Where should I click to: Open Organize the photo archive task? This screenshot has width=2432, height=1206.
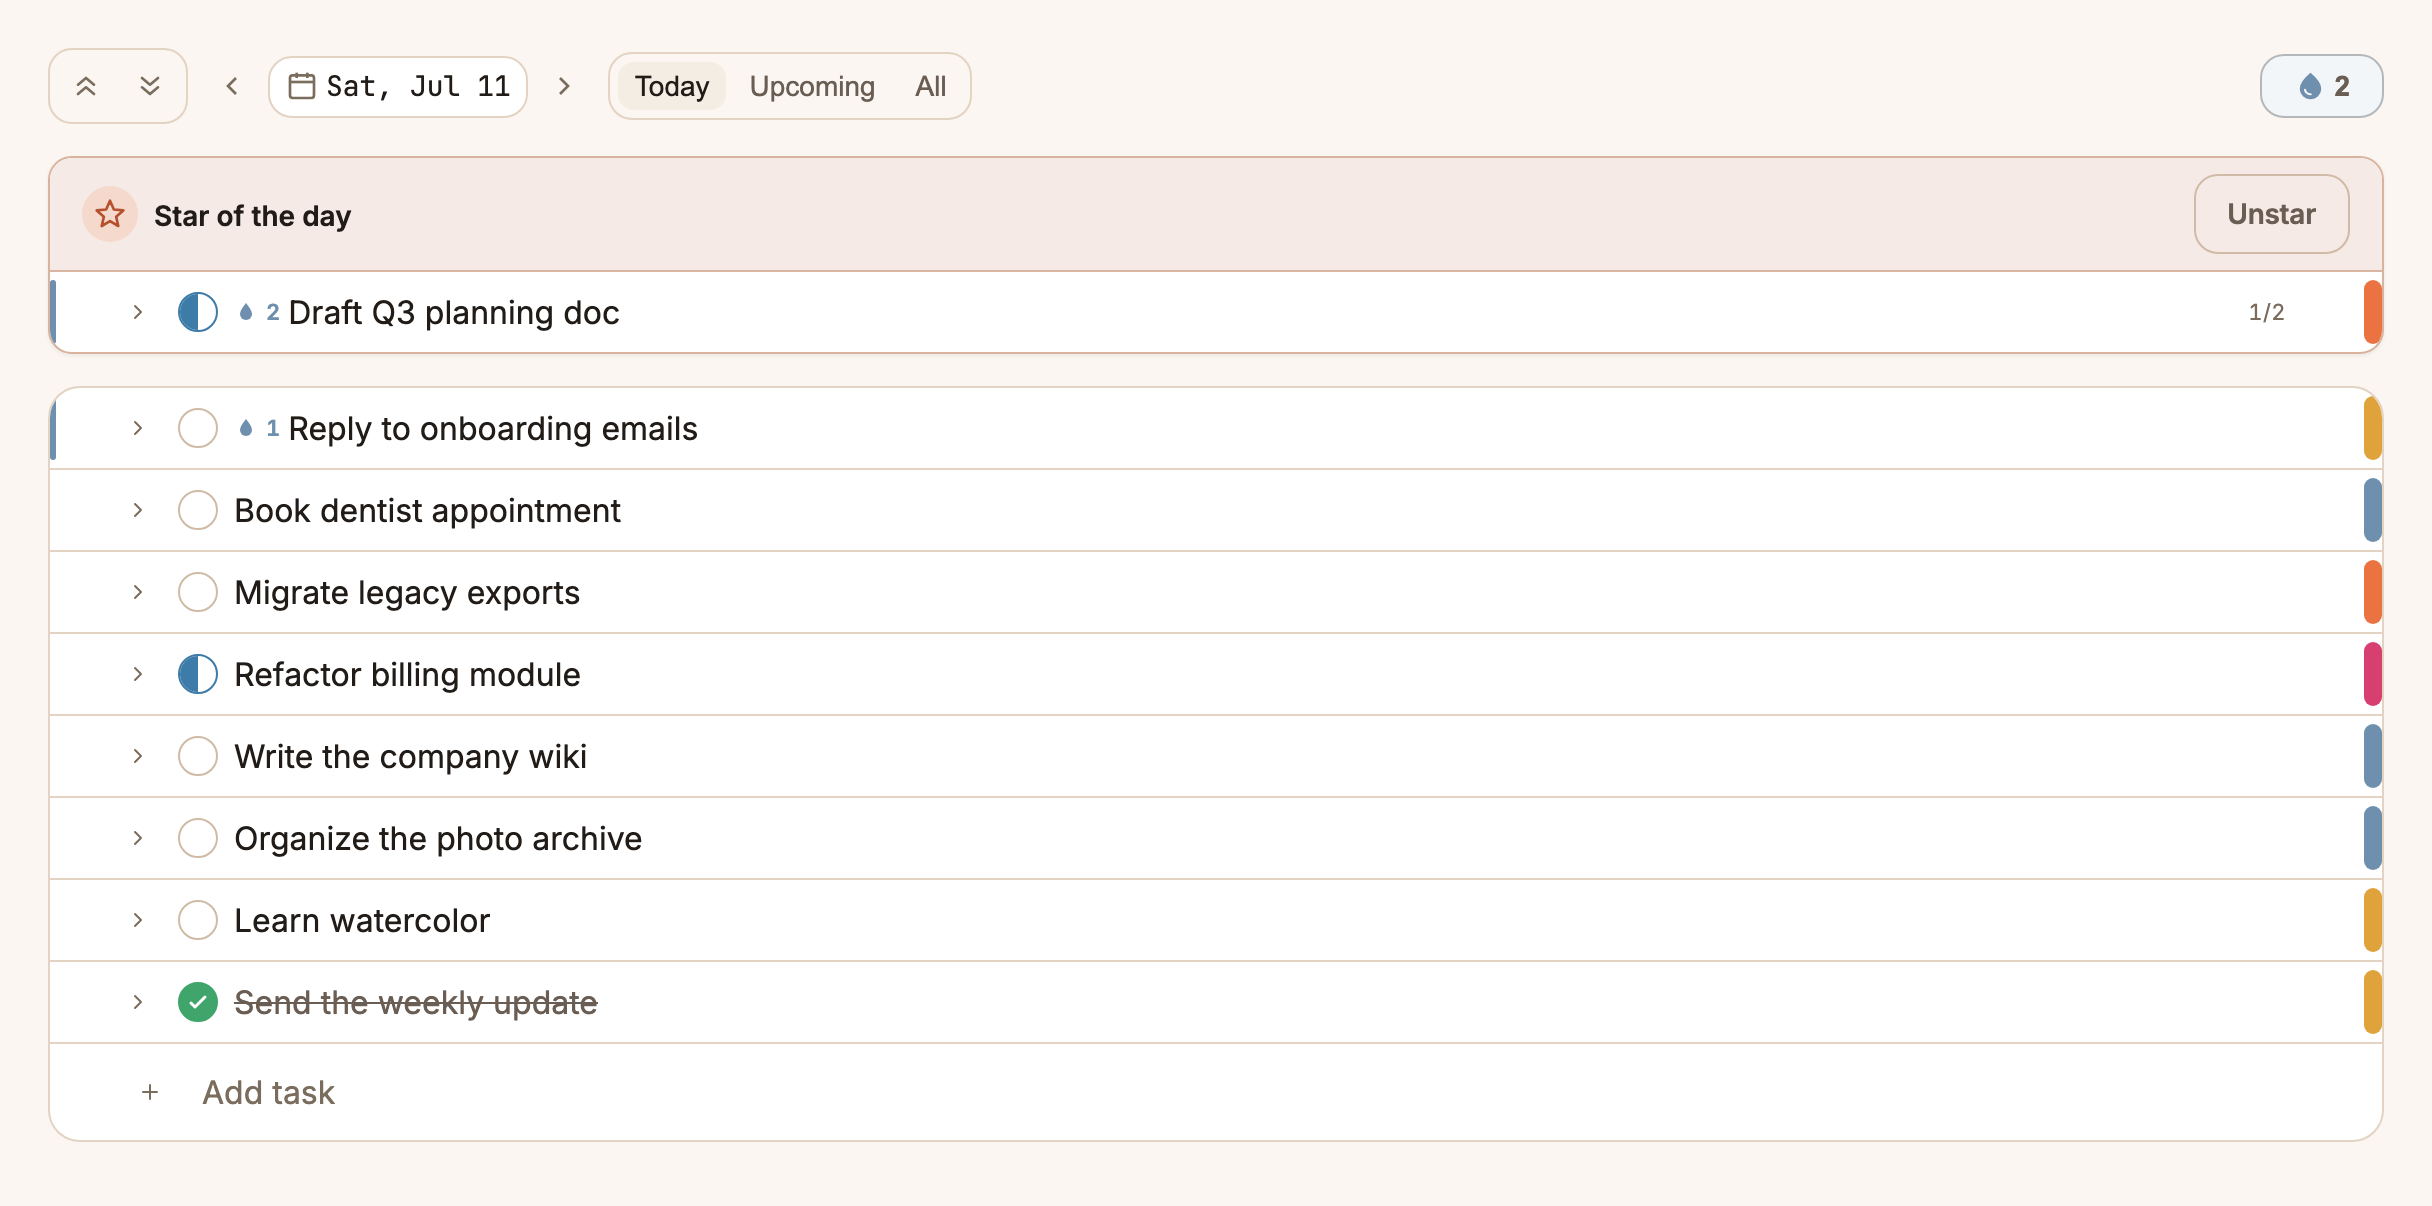(438, 838)
